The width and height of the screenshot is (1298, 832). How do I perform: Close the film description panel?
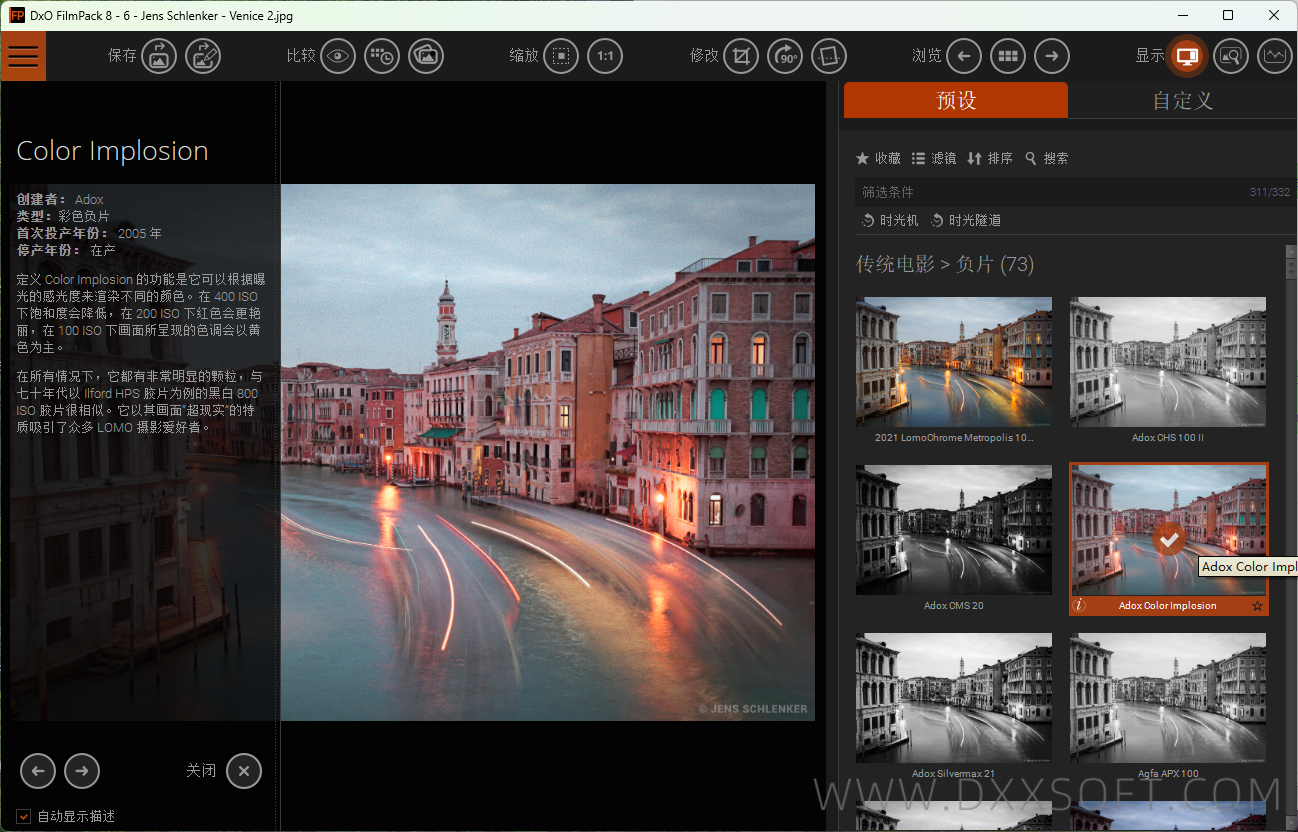pos(244,770)
